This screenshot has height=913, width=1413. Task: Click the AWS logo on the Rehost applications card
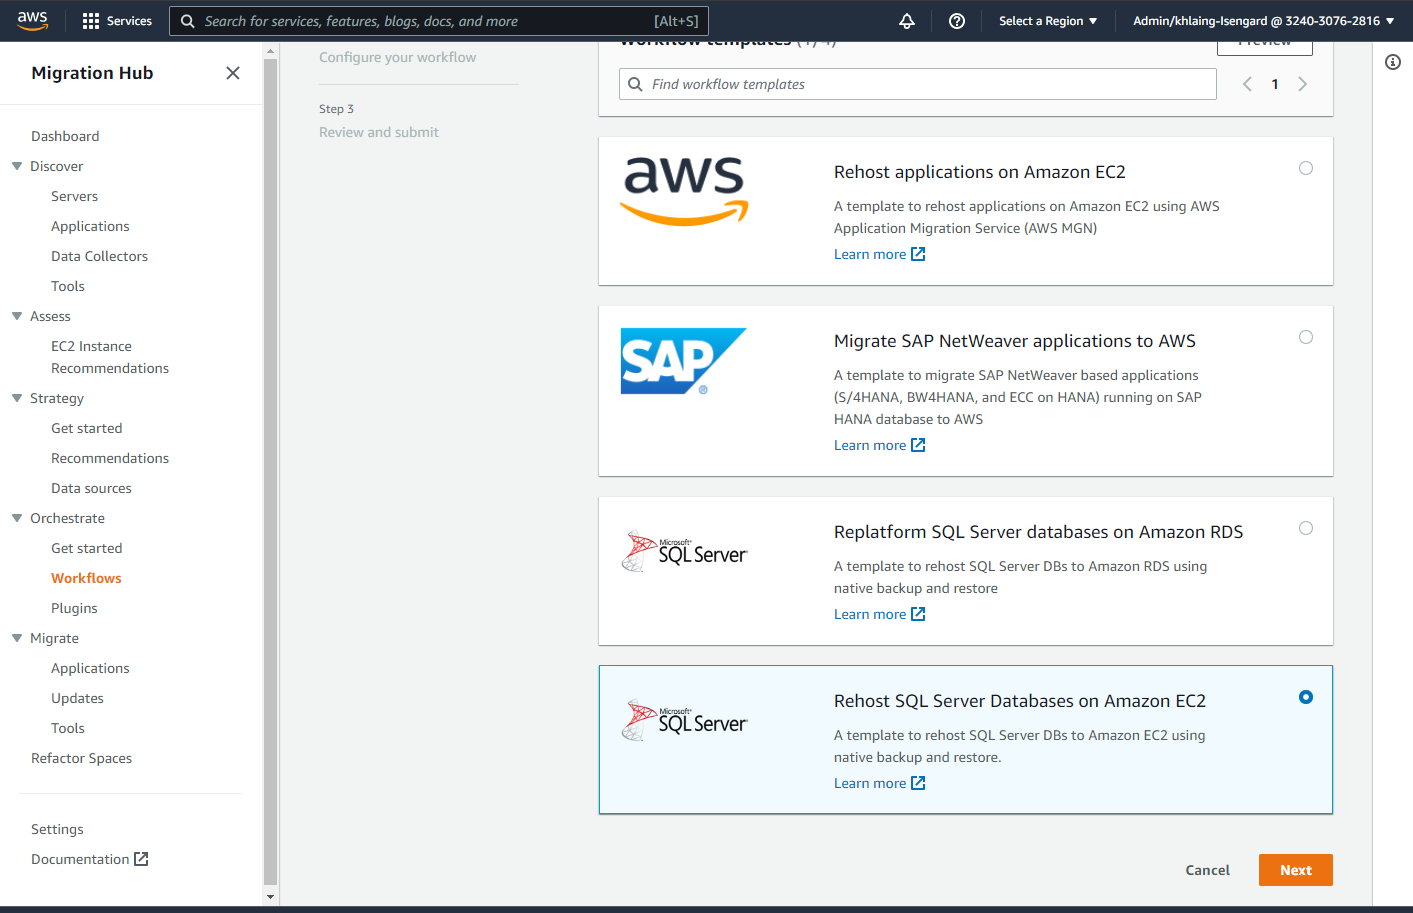coord(685,191)
